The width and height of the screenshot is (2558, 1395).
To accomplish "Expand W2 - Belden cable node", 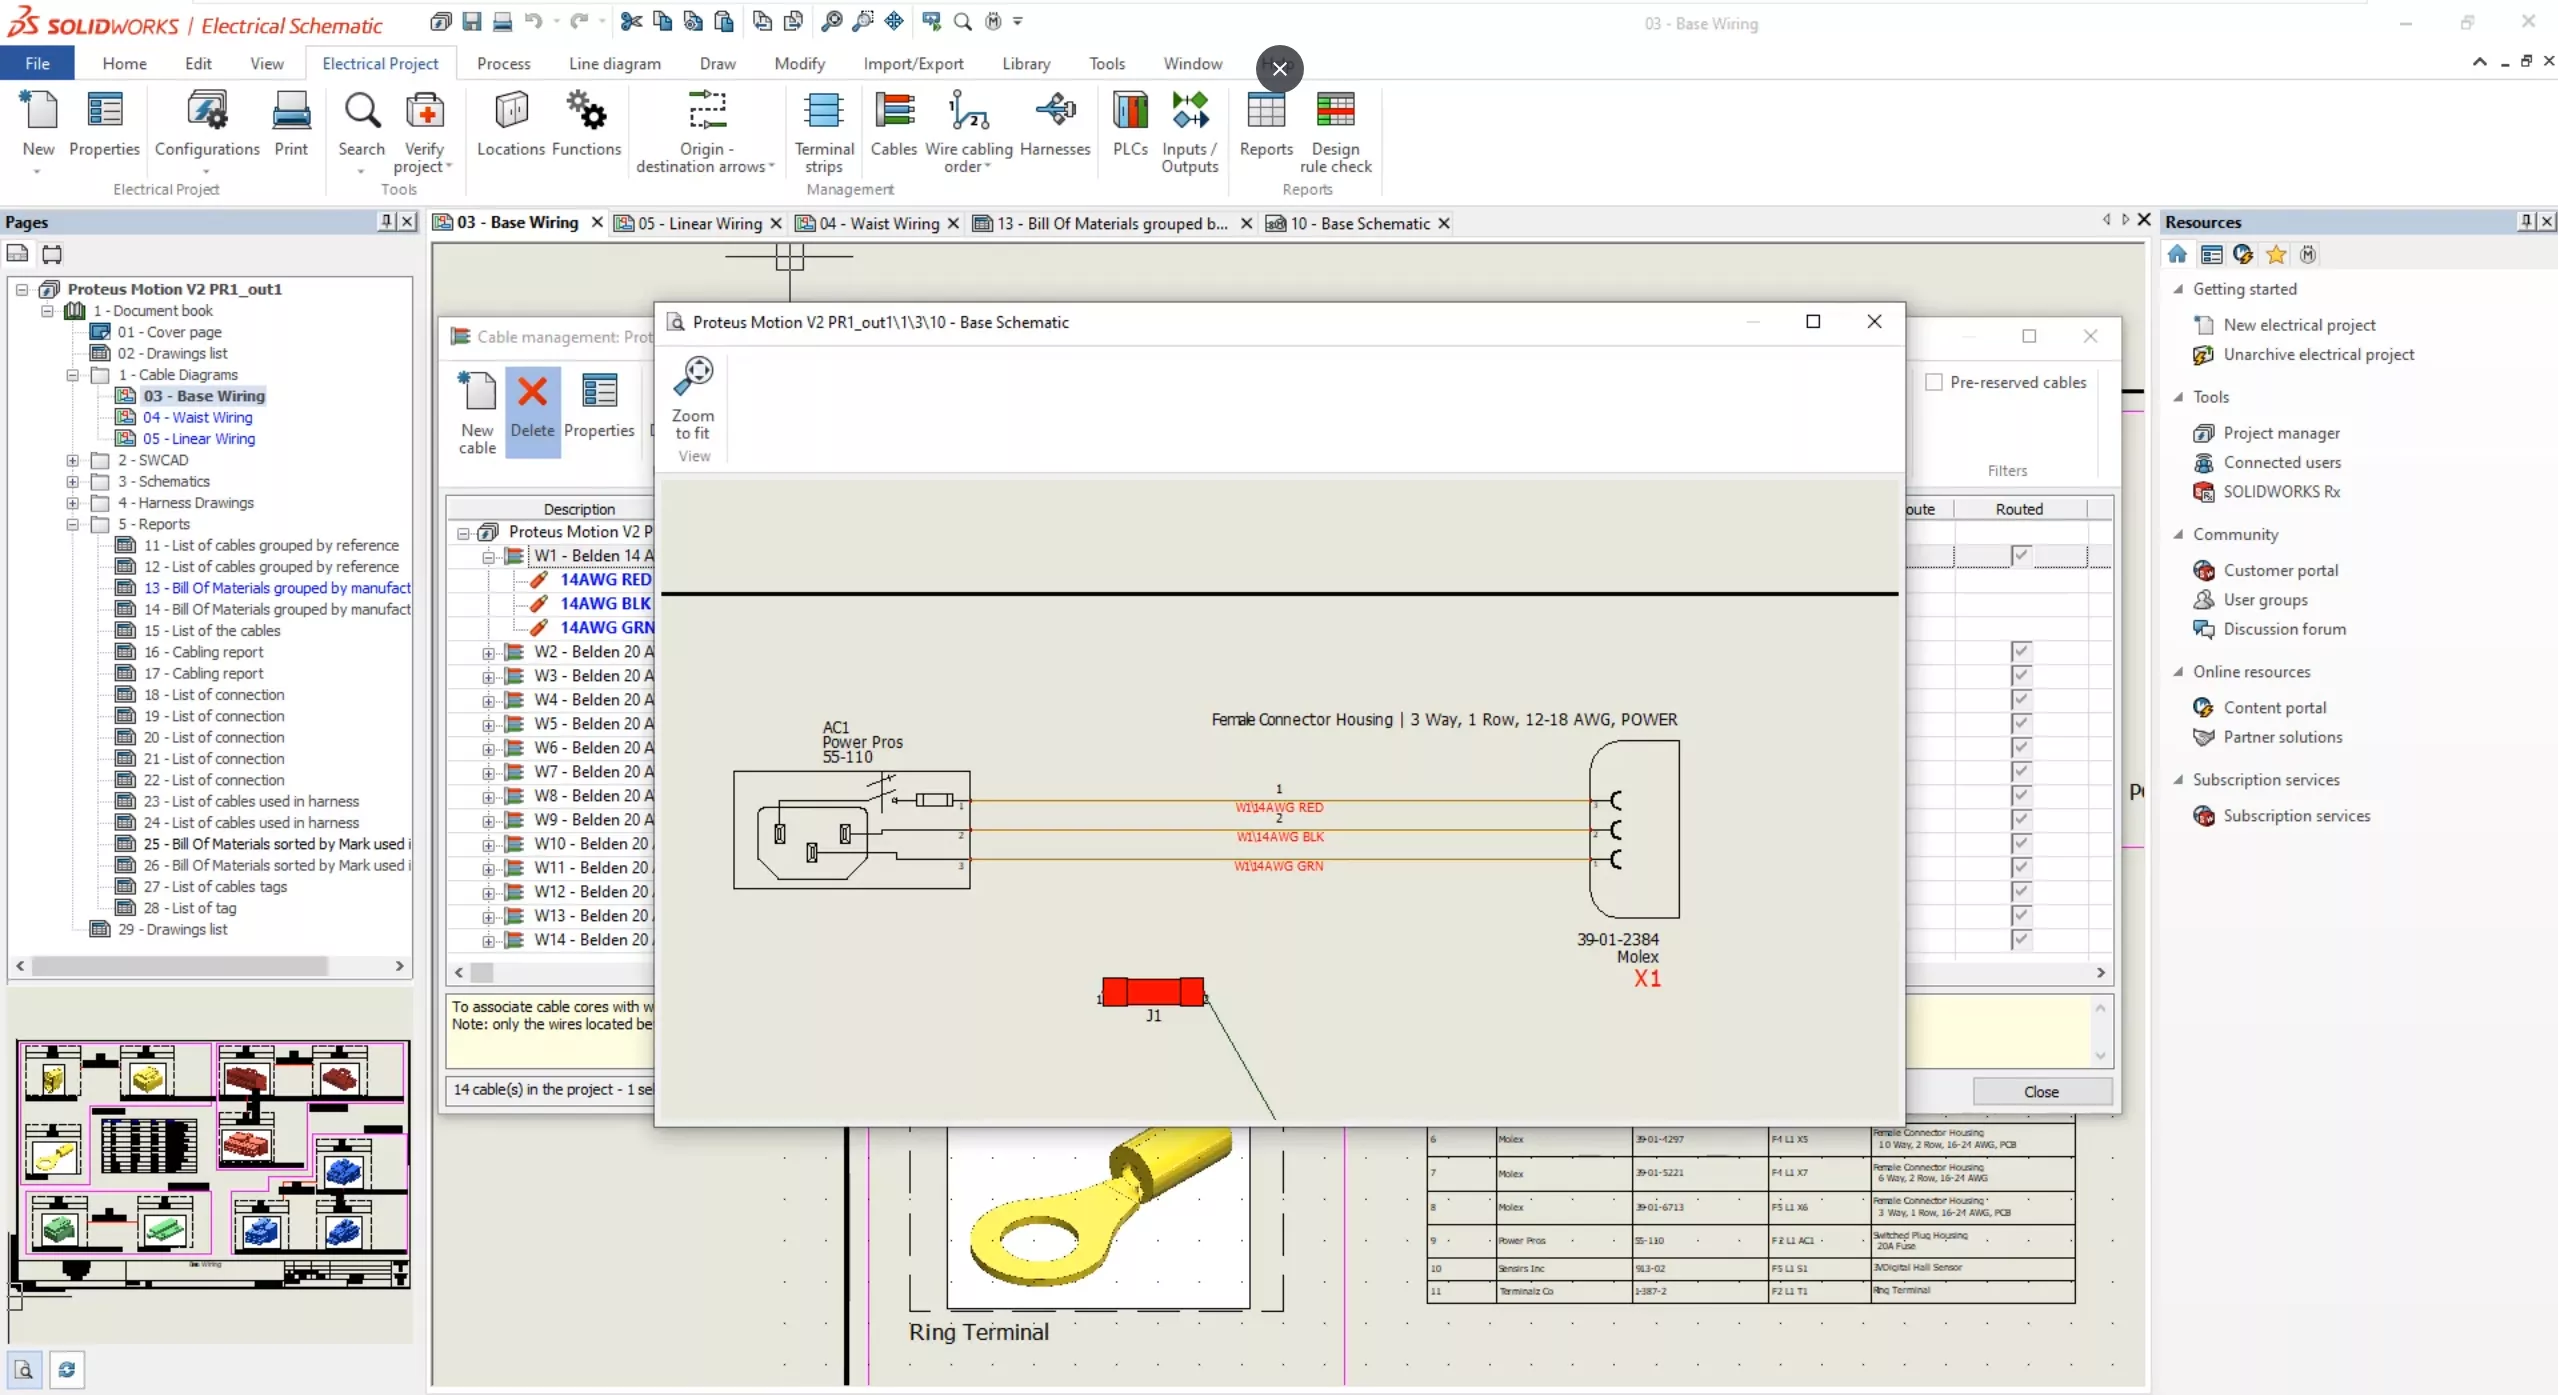I will (489, 652).
